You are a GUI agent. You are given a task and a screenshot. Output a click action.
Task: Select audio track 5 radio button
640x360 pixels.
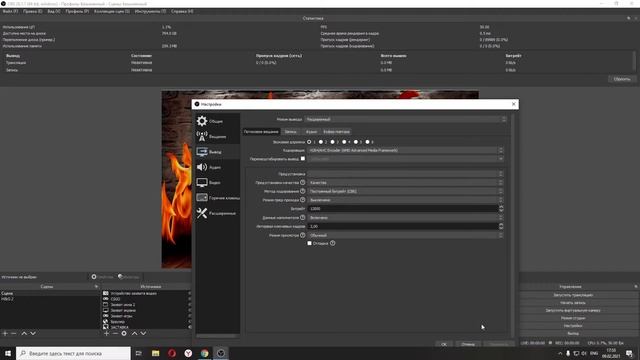356,142
